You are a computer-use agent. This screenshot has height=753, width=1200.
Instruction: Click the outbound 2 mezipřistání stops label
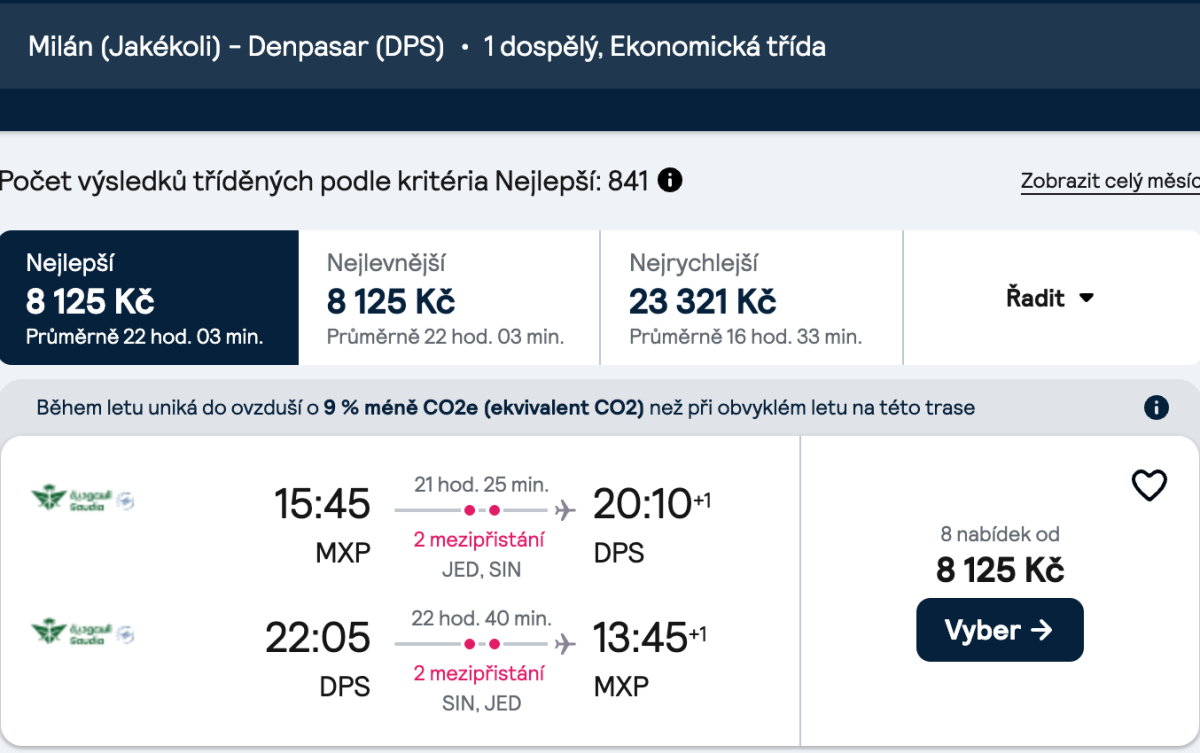[x=480, y=540]
